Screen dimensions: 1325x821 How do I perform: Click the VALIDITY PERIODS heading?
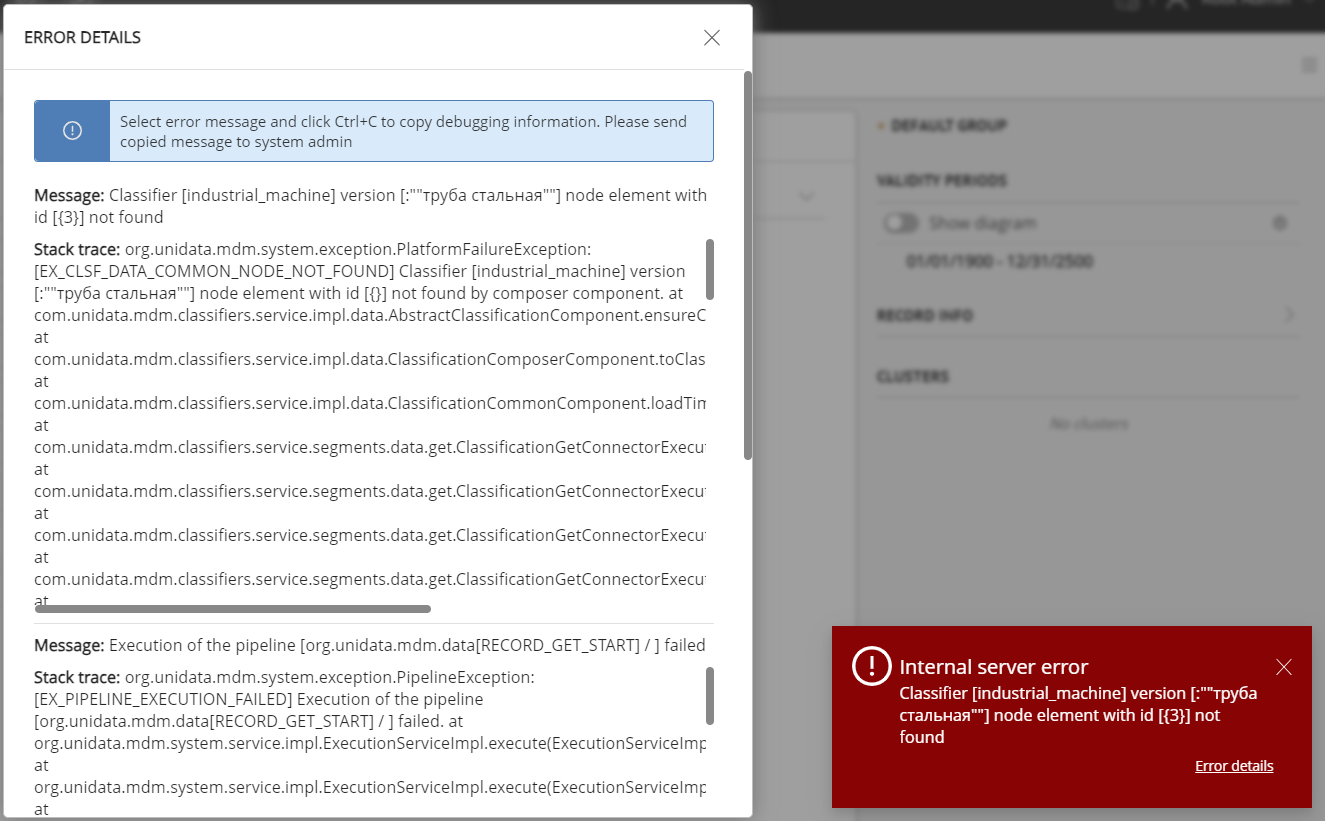point(941,180)
